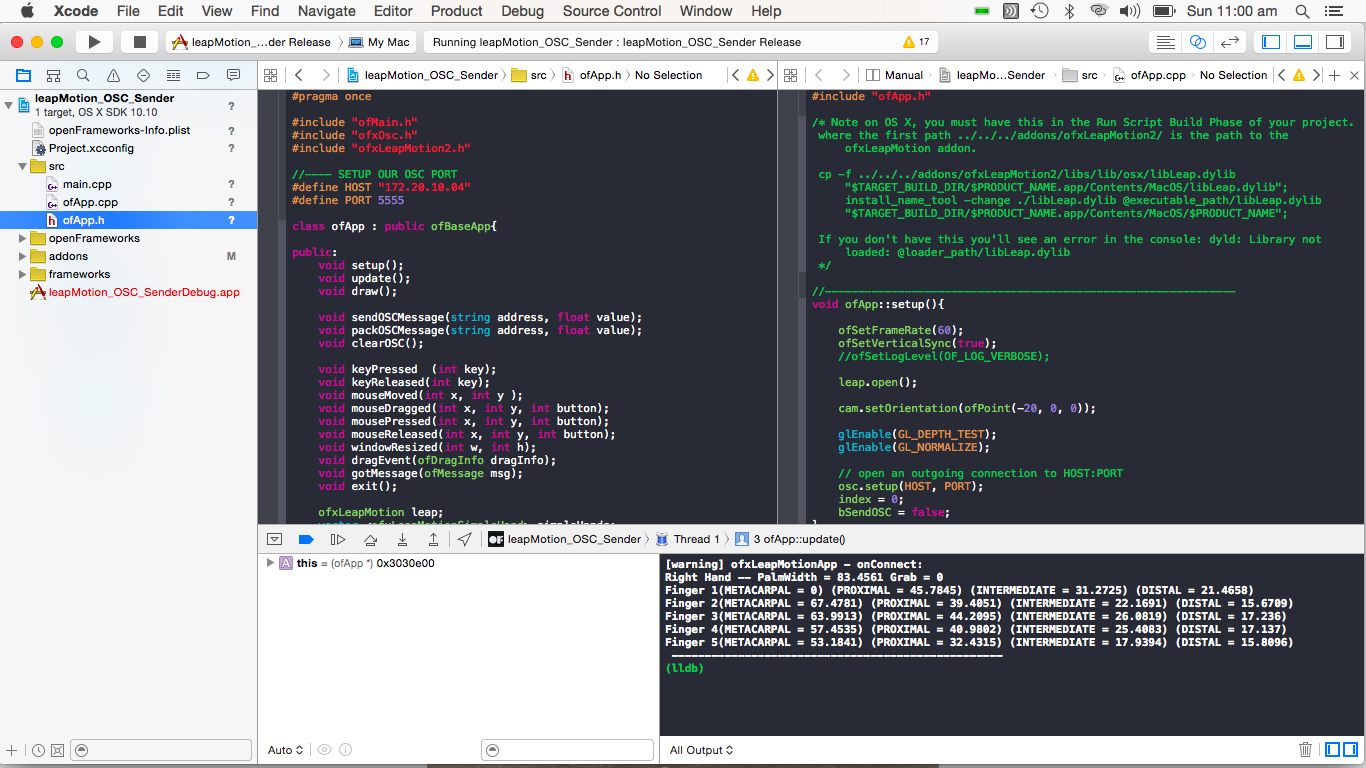
Task: Open the All Output dropdown
Action: 701,750
